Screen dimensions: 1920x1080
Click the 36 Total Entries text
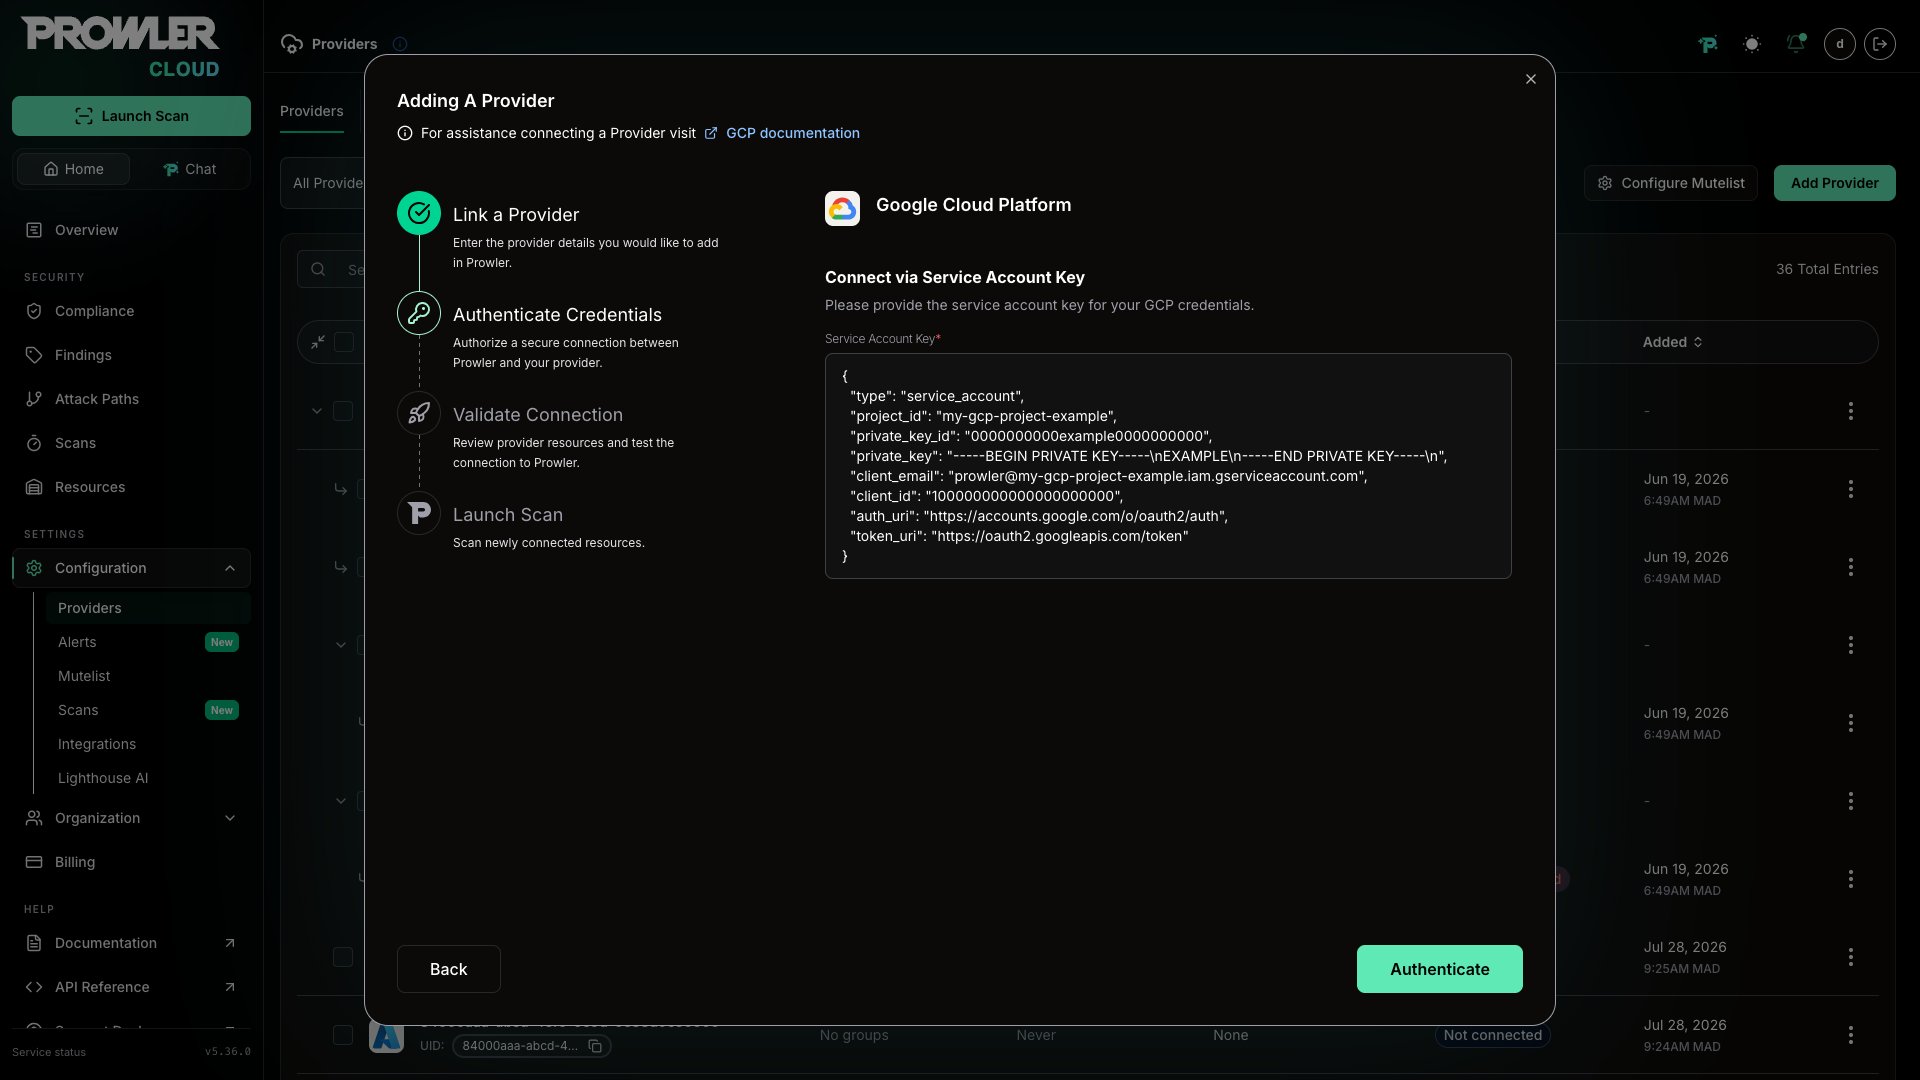click(1827, 269)
